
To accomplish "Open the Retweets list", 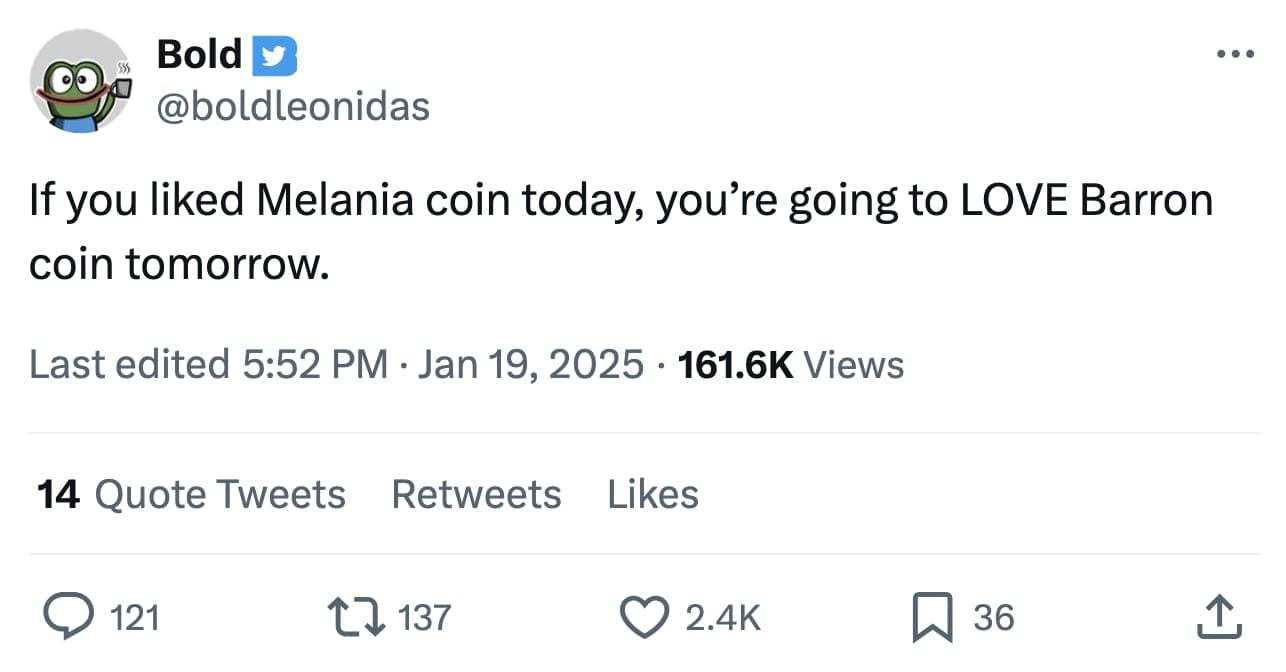I will [476, 494].
